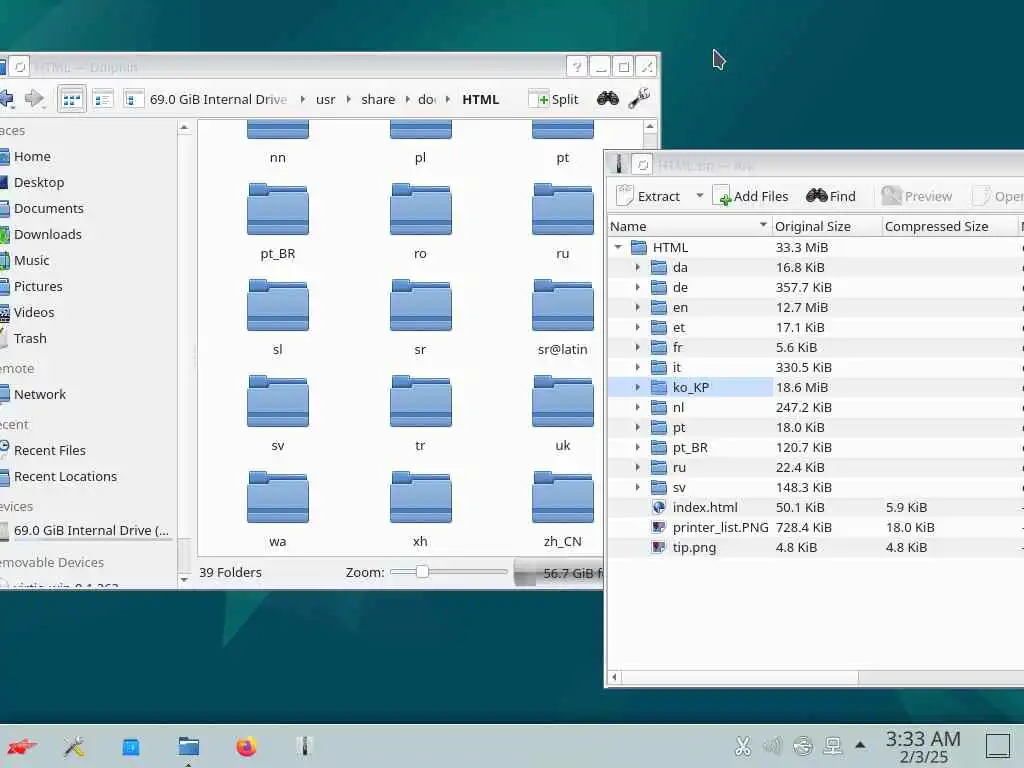1024x768 pixels.
Task: Select the pt_BR folder icon in Dolphin
Action: click(278, 210)
